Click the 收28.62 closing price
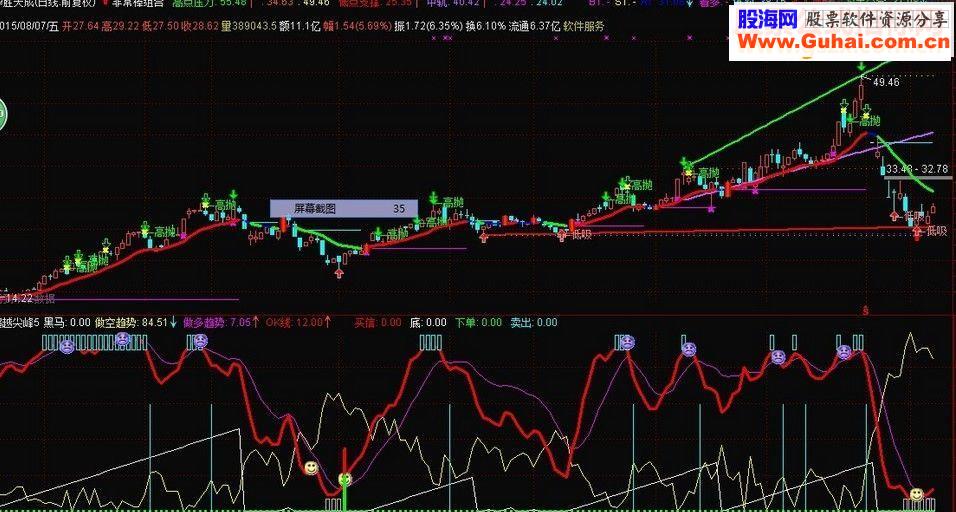This screenshot has width=956, height=512. click(202, 26)
